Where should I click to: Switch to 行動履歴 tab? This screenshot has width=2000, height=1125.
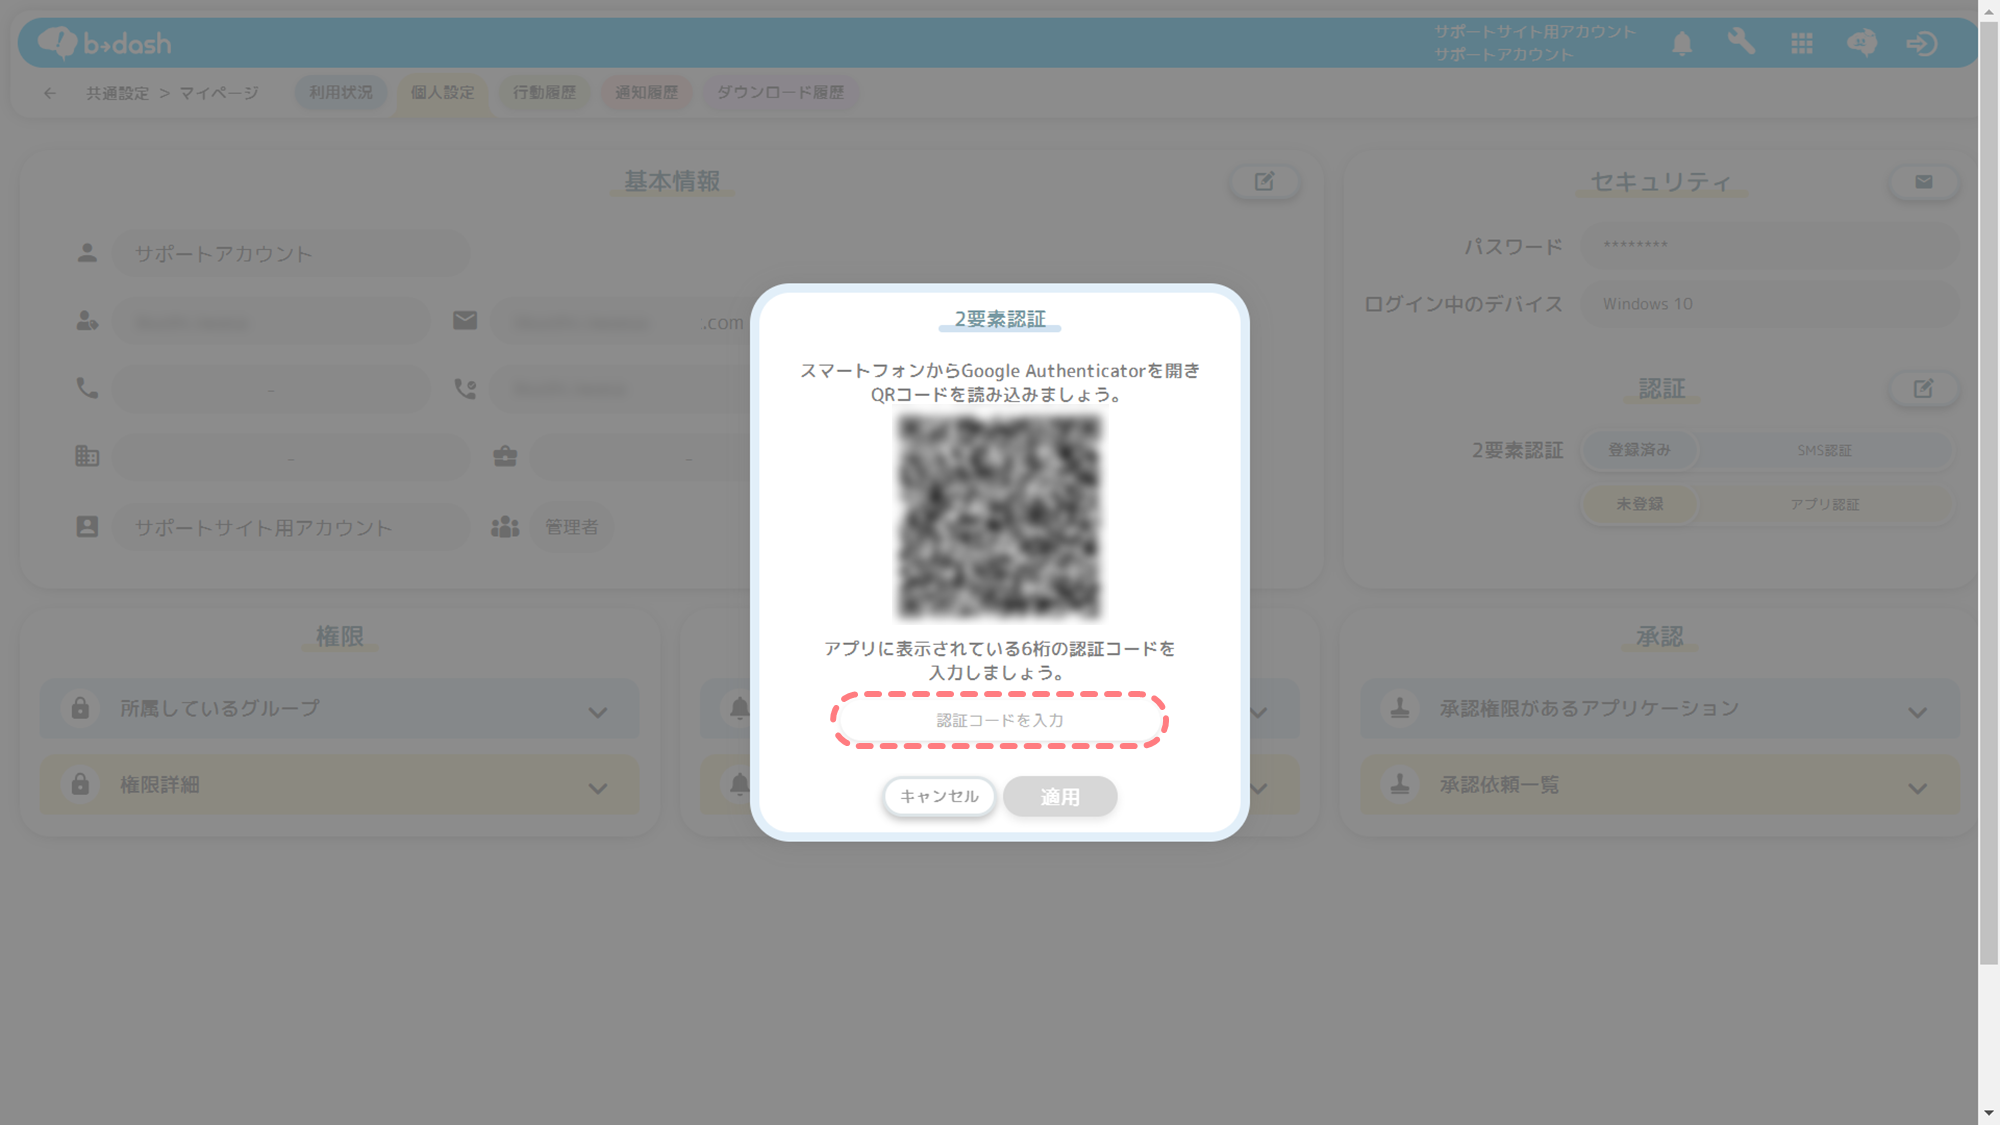[544, 92]
